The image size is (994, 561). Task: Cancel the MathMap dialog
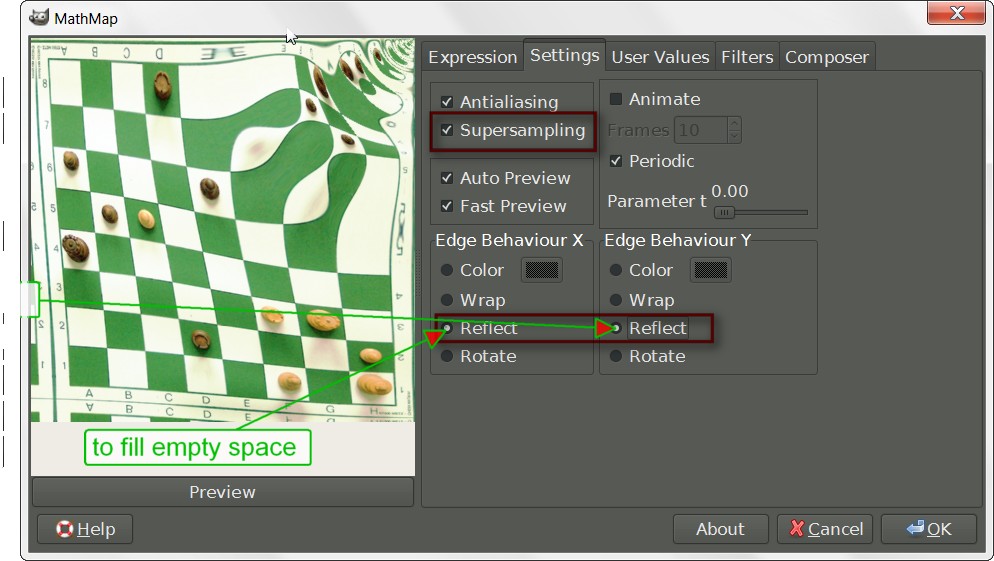(x=825, y=529)
